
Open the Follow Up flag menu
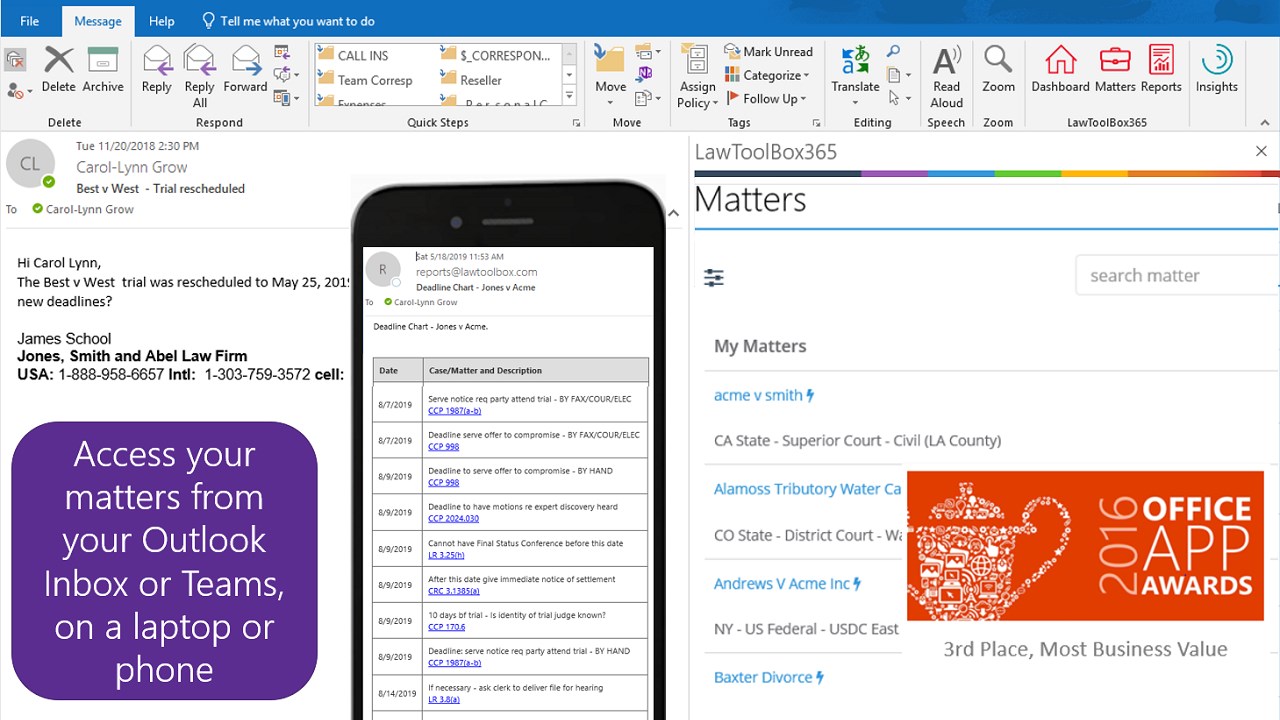click(766, 98)
